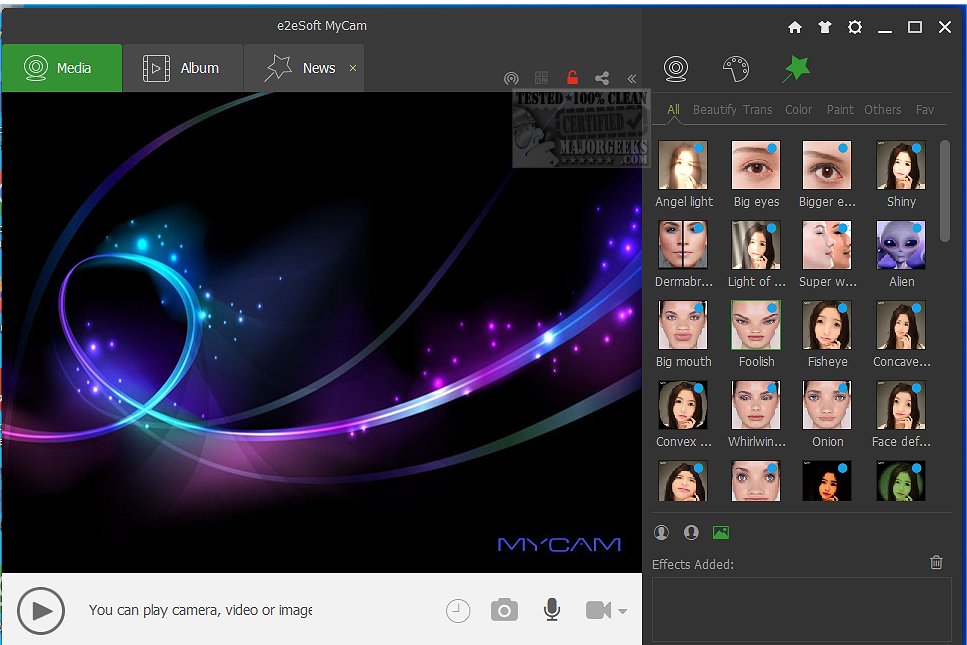Image resolution: width=967 pixels, height=645 pixels.
Task: Click the effects list scrollbar
Action: [x=945, y=191]
